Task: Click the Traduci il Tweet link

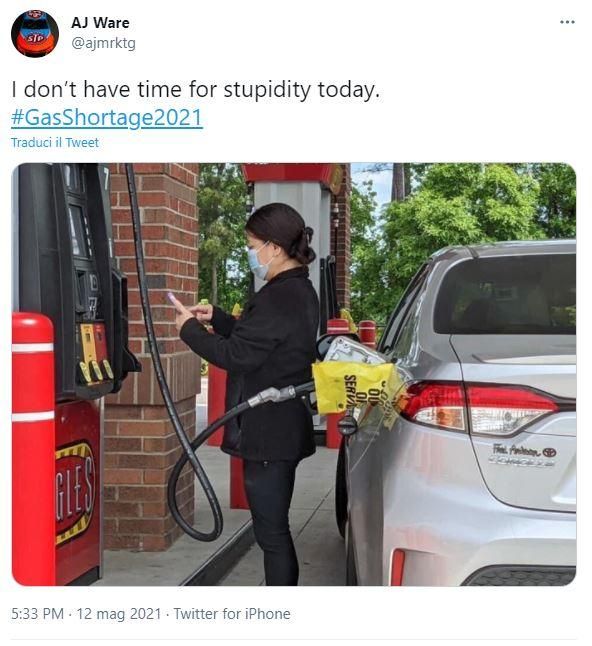Action: [x=55, y=143]
